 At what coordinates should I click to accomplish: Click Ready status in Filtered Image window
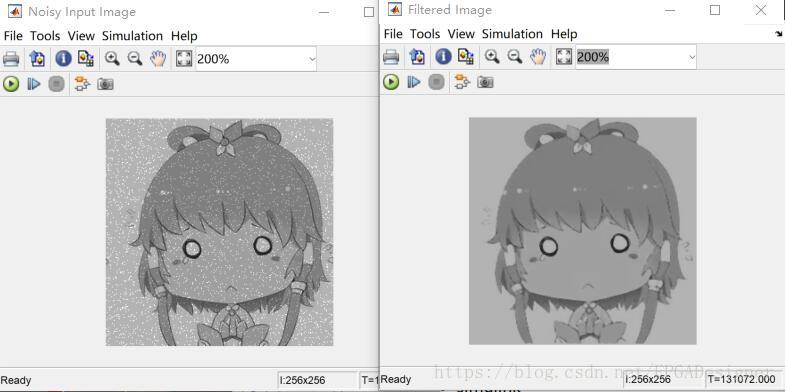(x=396, y=379)
